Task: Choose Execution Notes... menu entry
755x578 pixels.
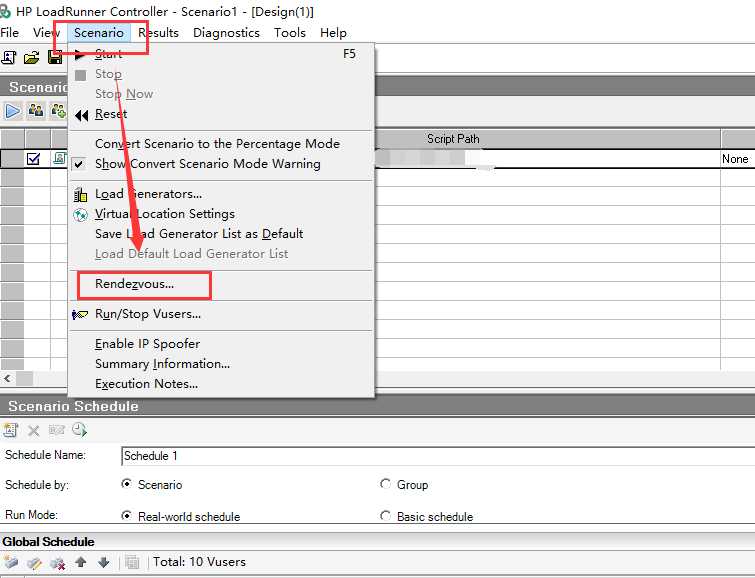Action: click(x=221, y=384)
